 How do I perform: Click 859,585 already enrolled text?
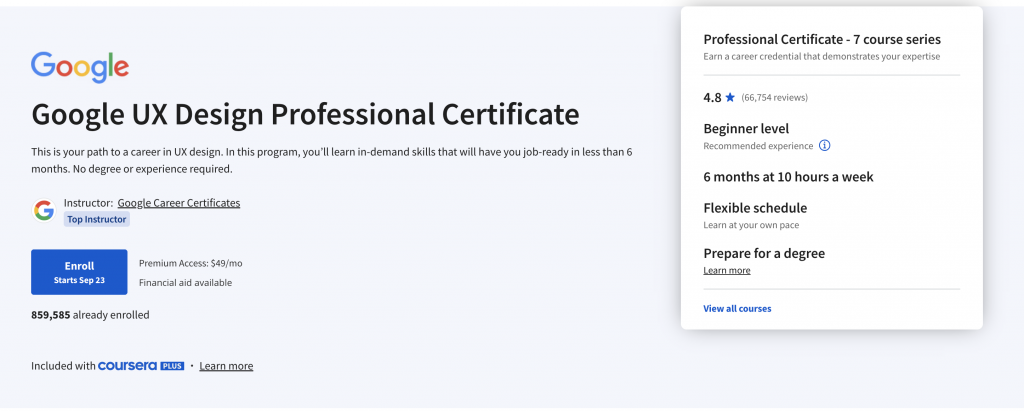[x=90, y=315]
